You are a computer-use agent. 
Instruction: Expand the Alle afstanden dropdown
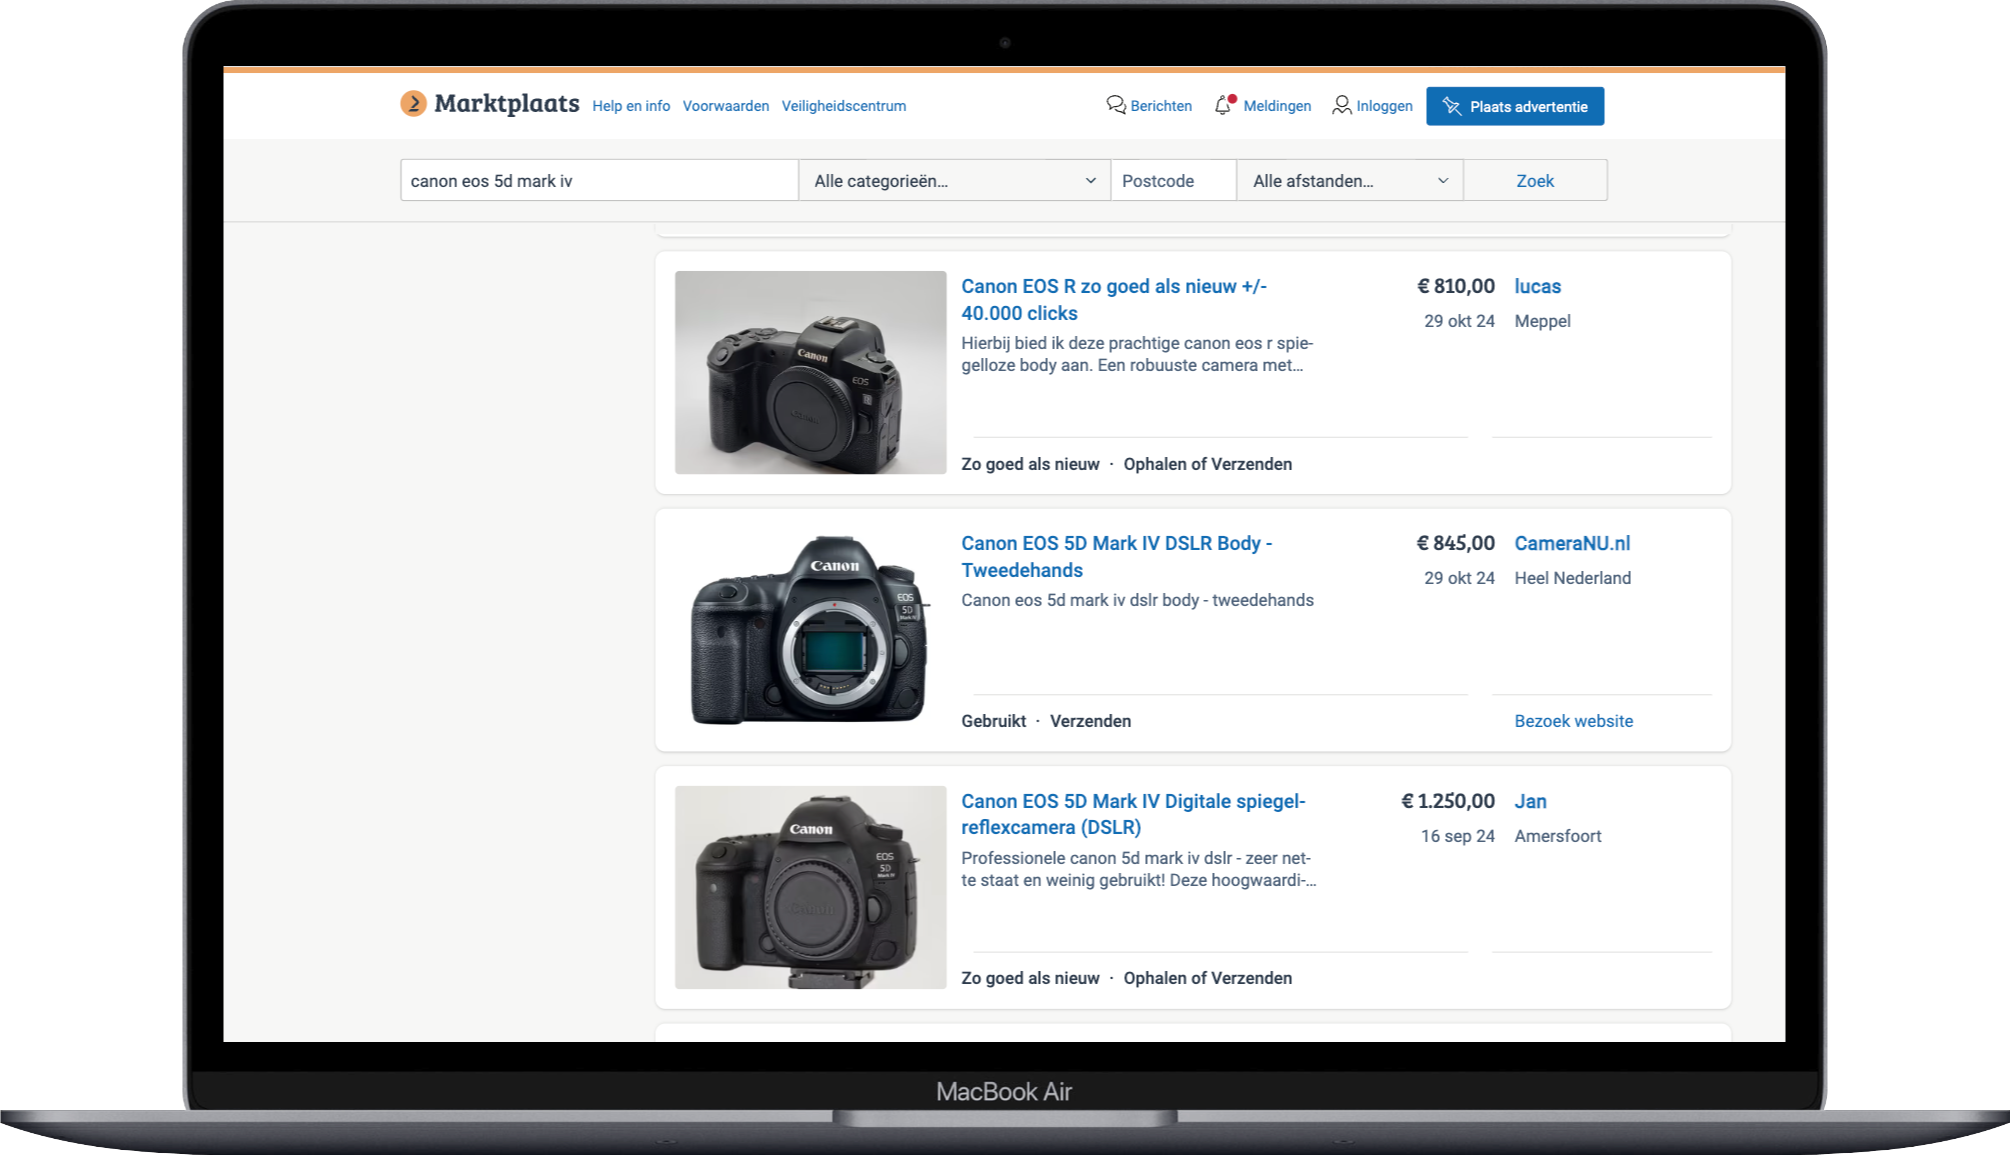click(1350, 181)
